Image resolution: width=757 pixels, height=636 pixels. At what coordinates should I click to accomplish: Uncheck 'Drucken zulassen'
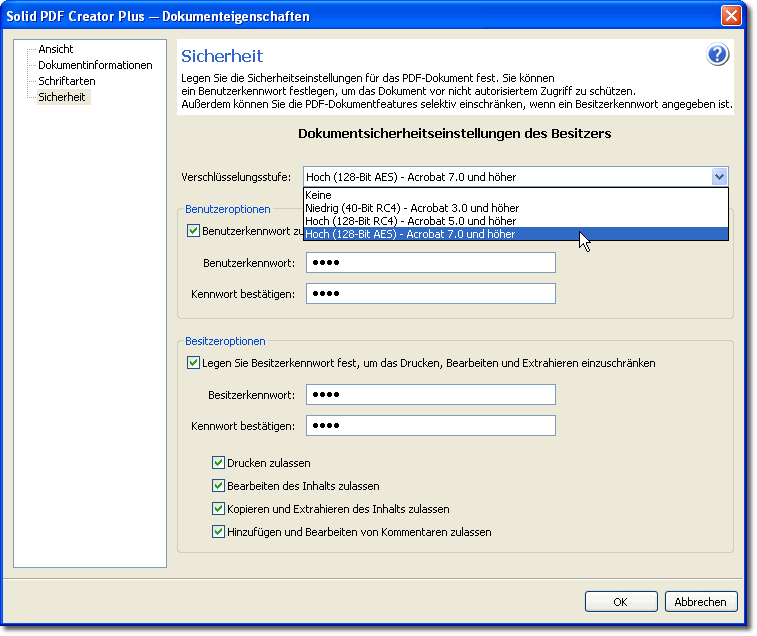218,463
